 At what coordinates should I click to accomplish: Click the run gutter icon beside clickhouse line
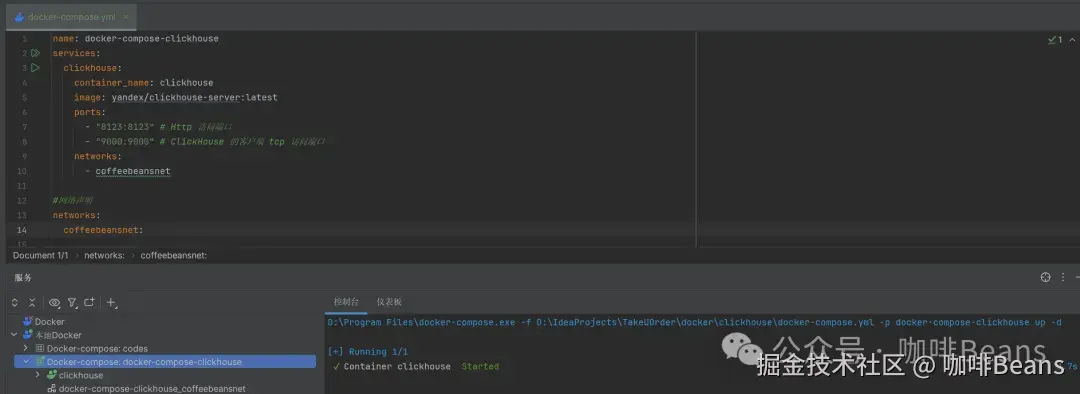[x=35, y=68]
